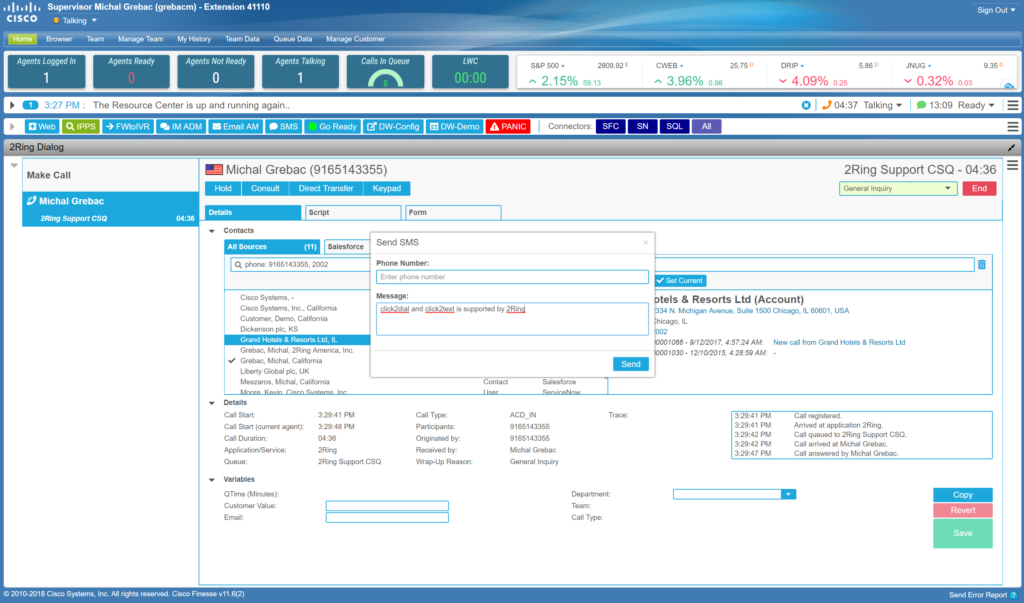Viewport: 1024px width, 603px height.
Task: Click the Send button in Send SMS
Action: [x=630, y=364]
